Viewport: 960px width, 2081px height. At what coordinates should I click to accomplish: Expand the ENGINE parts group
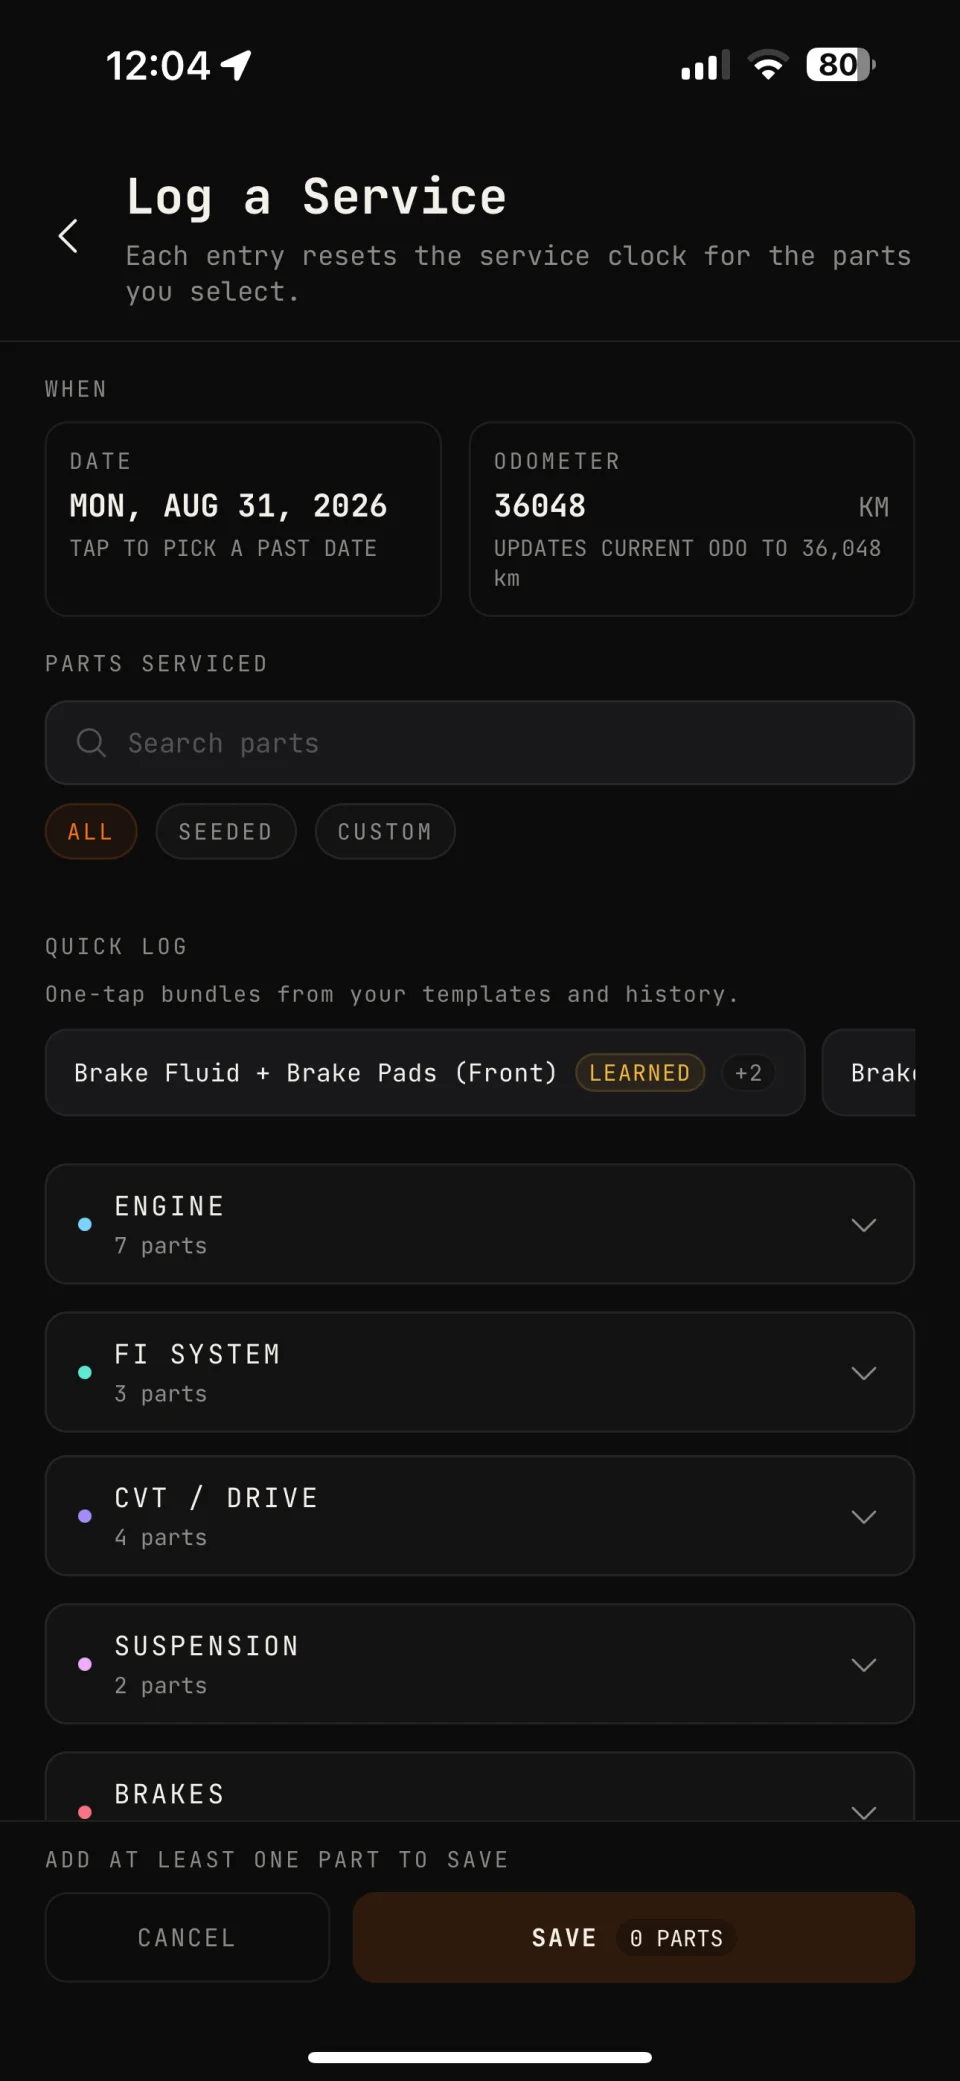point(480,1224)
